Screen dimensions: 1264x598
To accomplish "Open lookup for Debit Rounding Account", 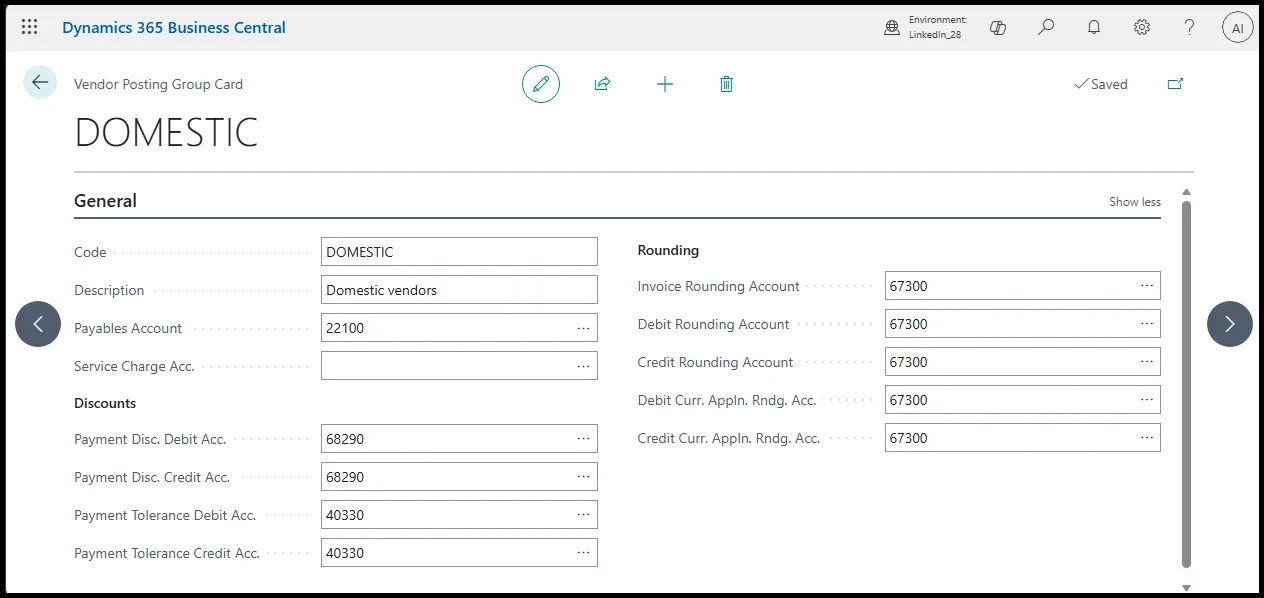I will (1147, 324).
